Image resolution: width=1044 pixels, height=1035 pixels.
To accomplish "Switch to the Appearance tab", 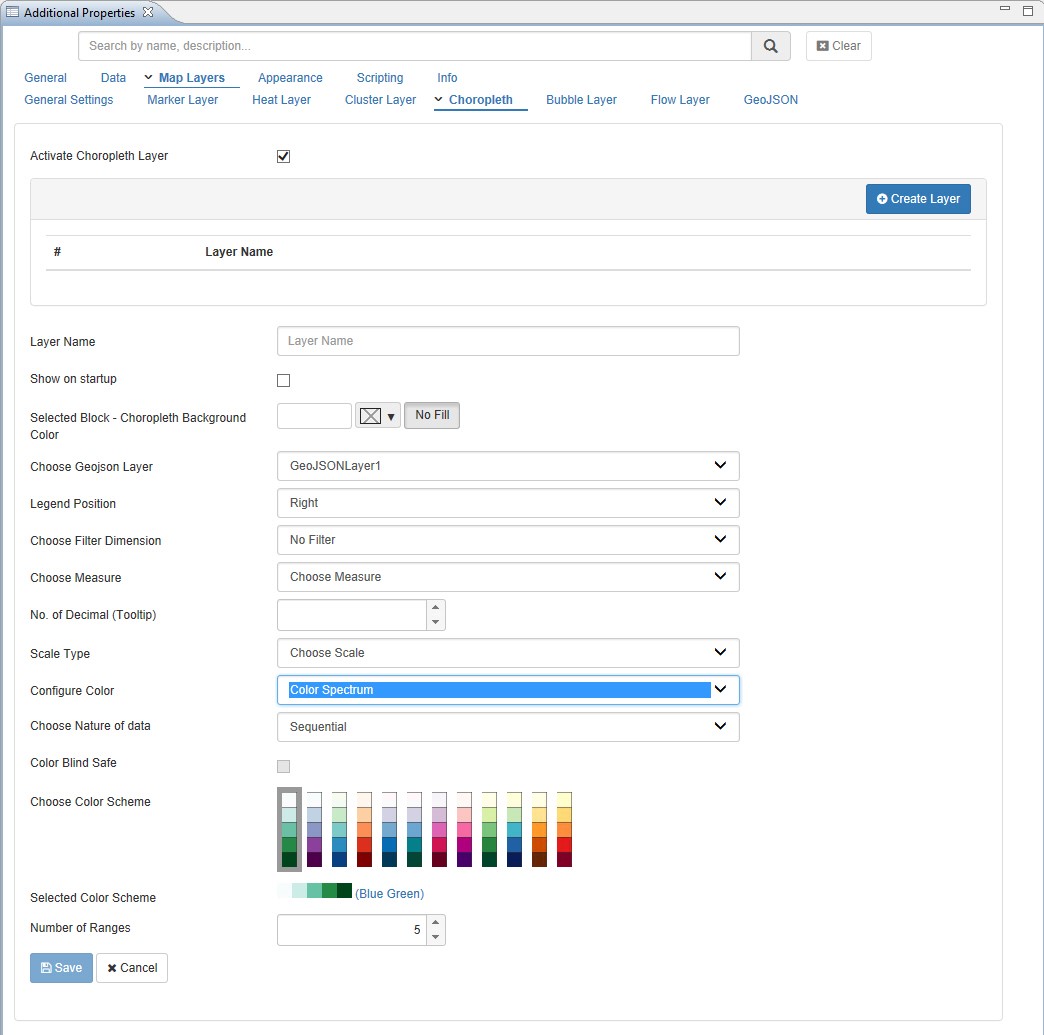I will (x=290, y=78).
